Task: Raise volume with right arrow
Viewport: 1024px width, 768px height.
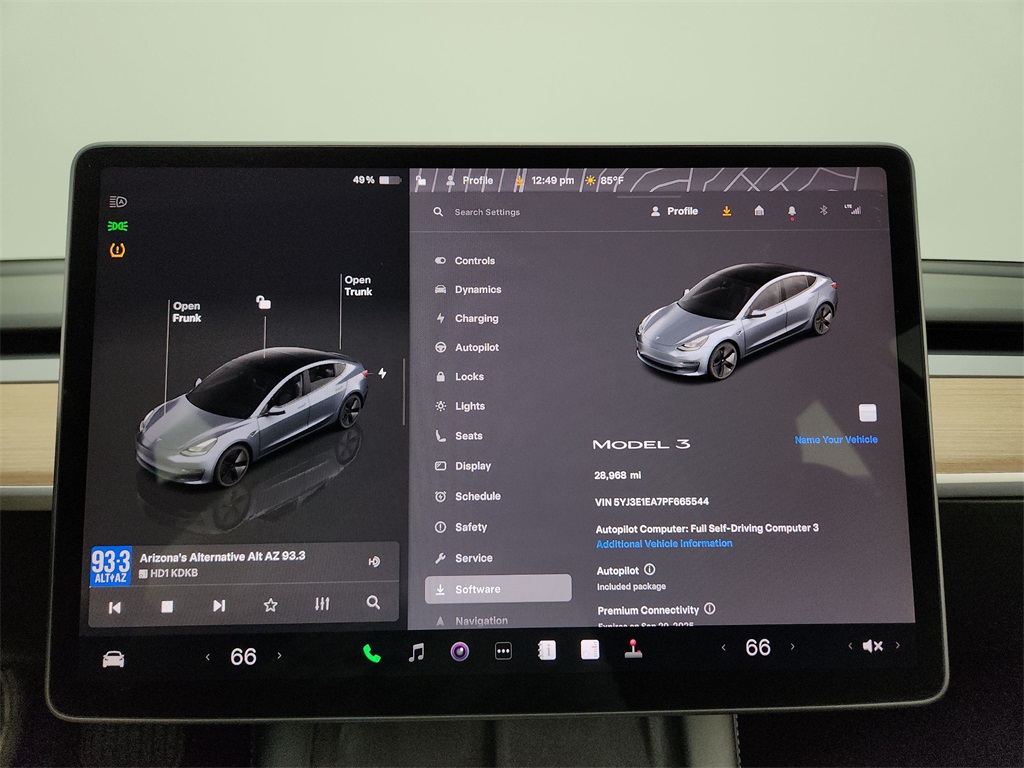Action: [x=898, y=645]
